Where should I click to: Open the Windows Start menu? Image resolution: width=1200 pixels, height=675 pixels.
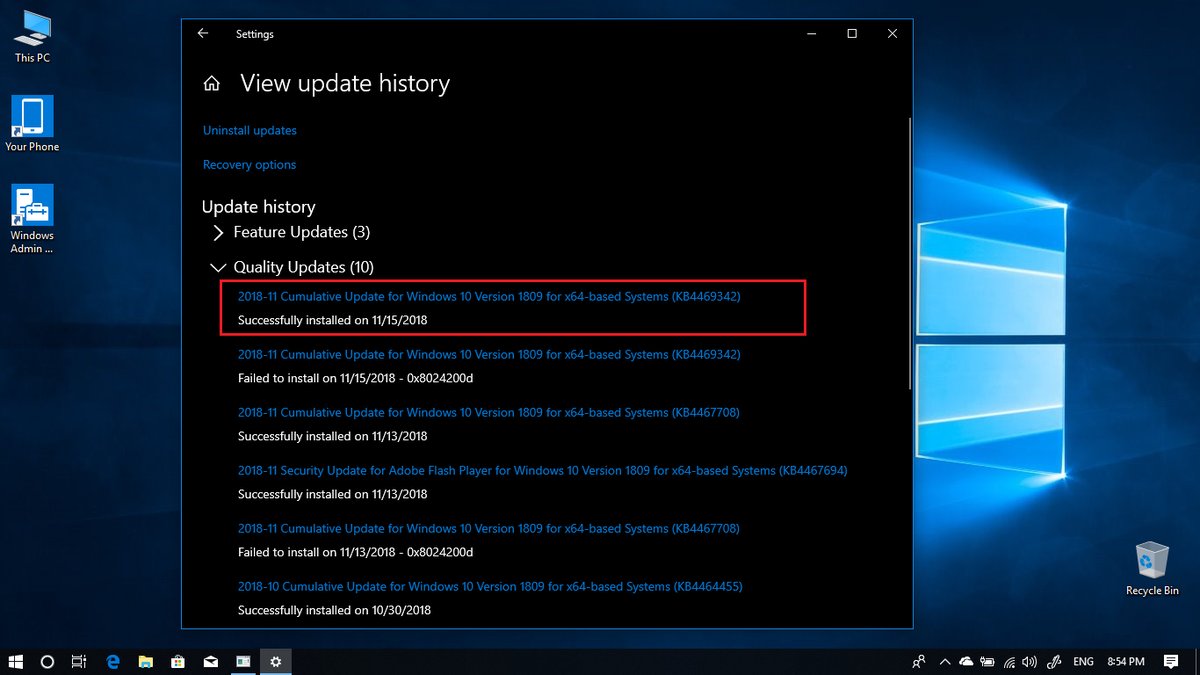coord(16,661)
